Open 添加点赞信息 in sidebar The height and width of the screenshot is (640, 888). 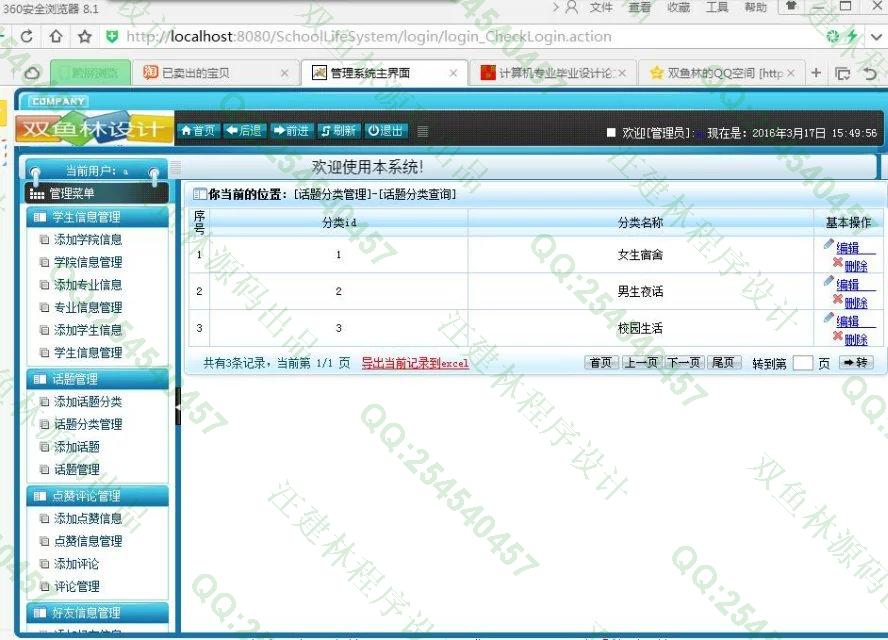click(88, 518)
